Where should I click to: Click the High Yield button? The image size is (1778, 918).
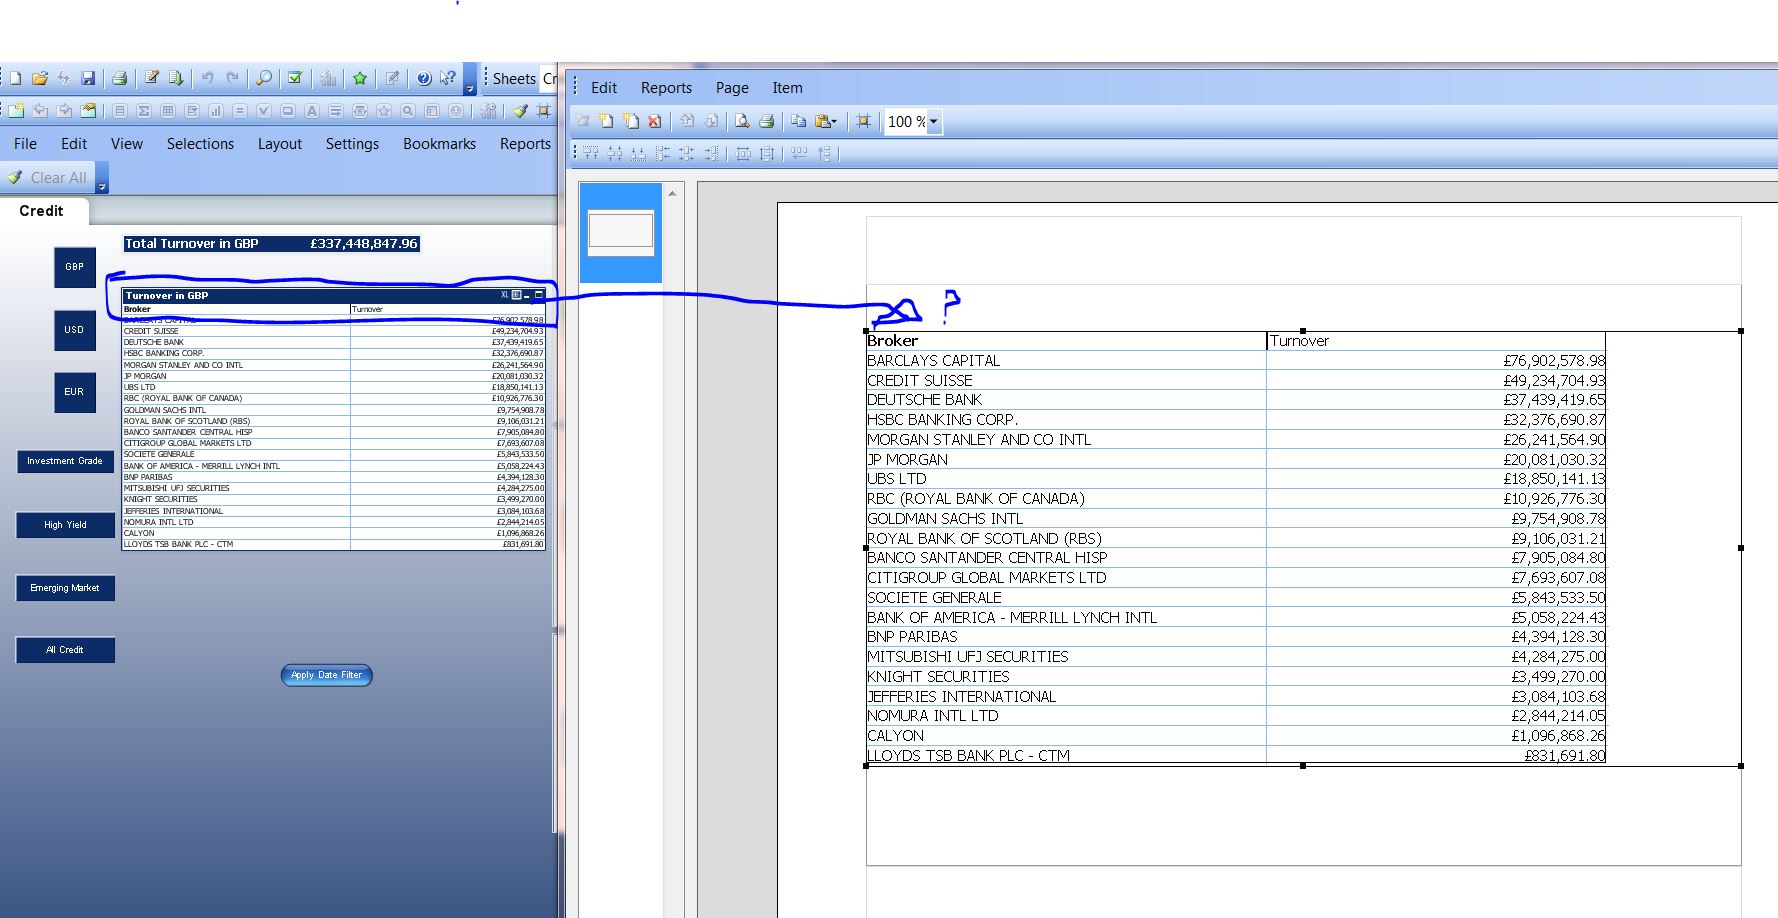(x=65, y=525)
